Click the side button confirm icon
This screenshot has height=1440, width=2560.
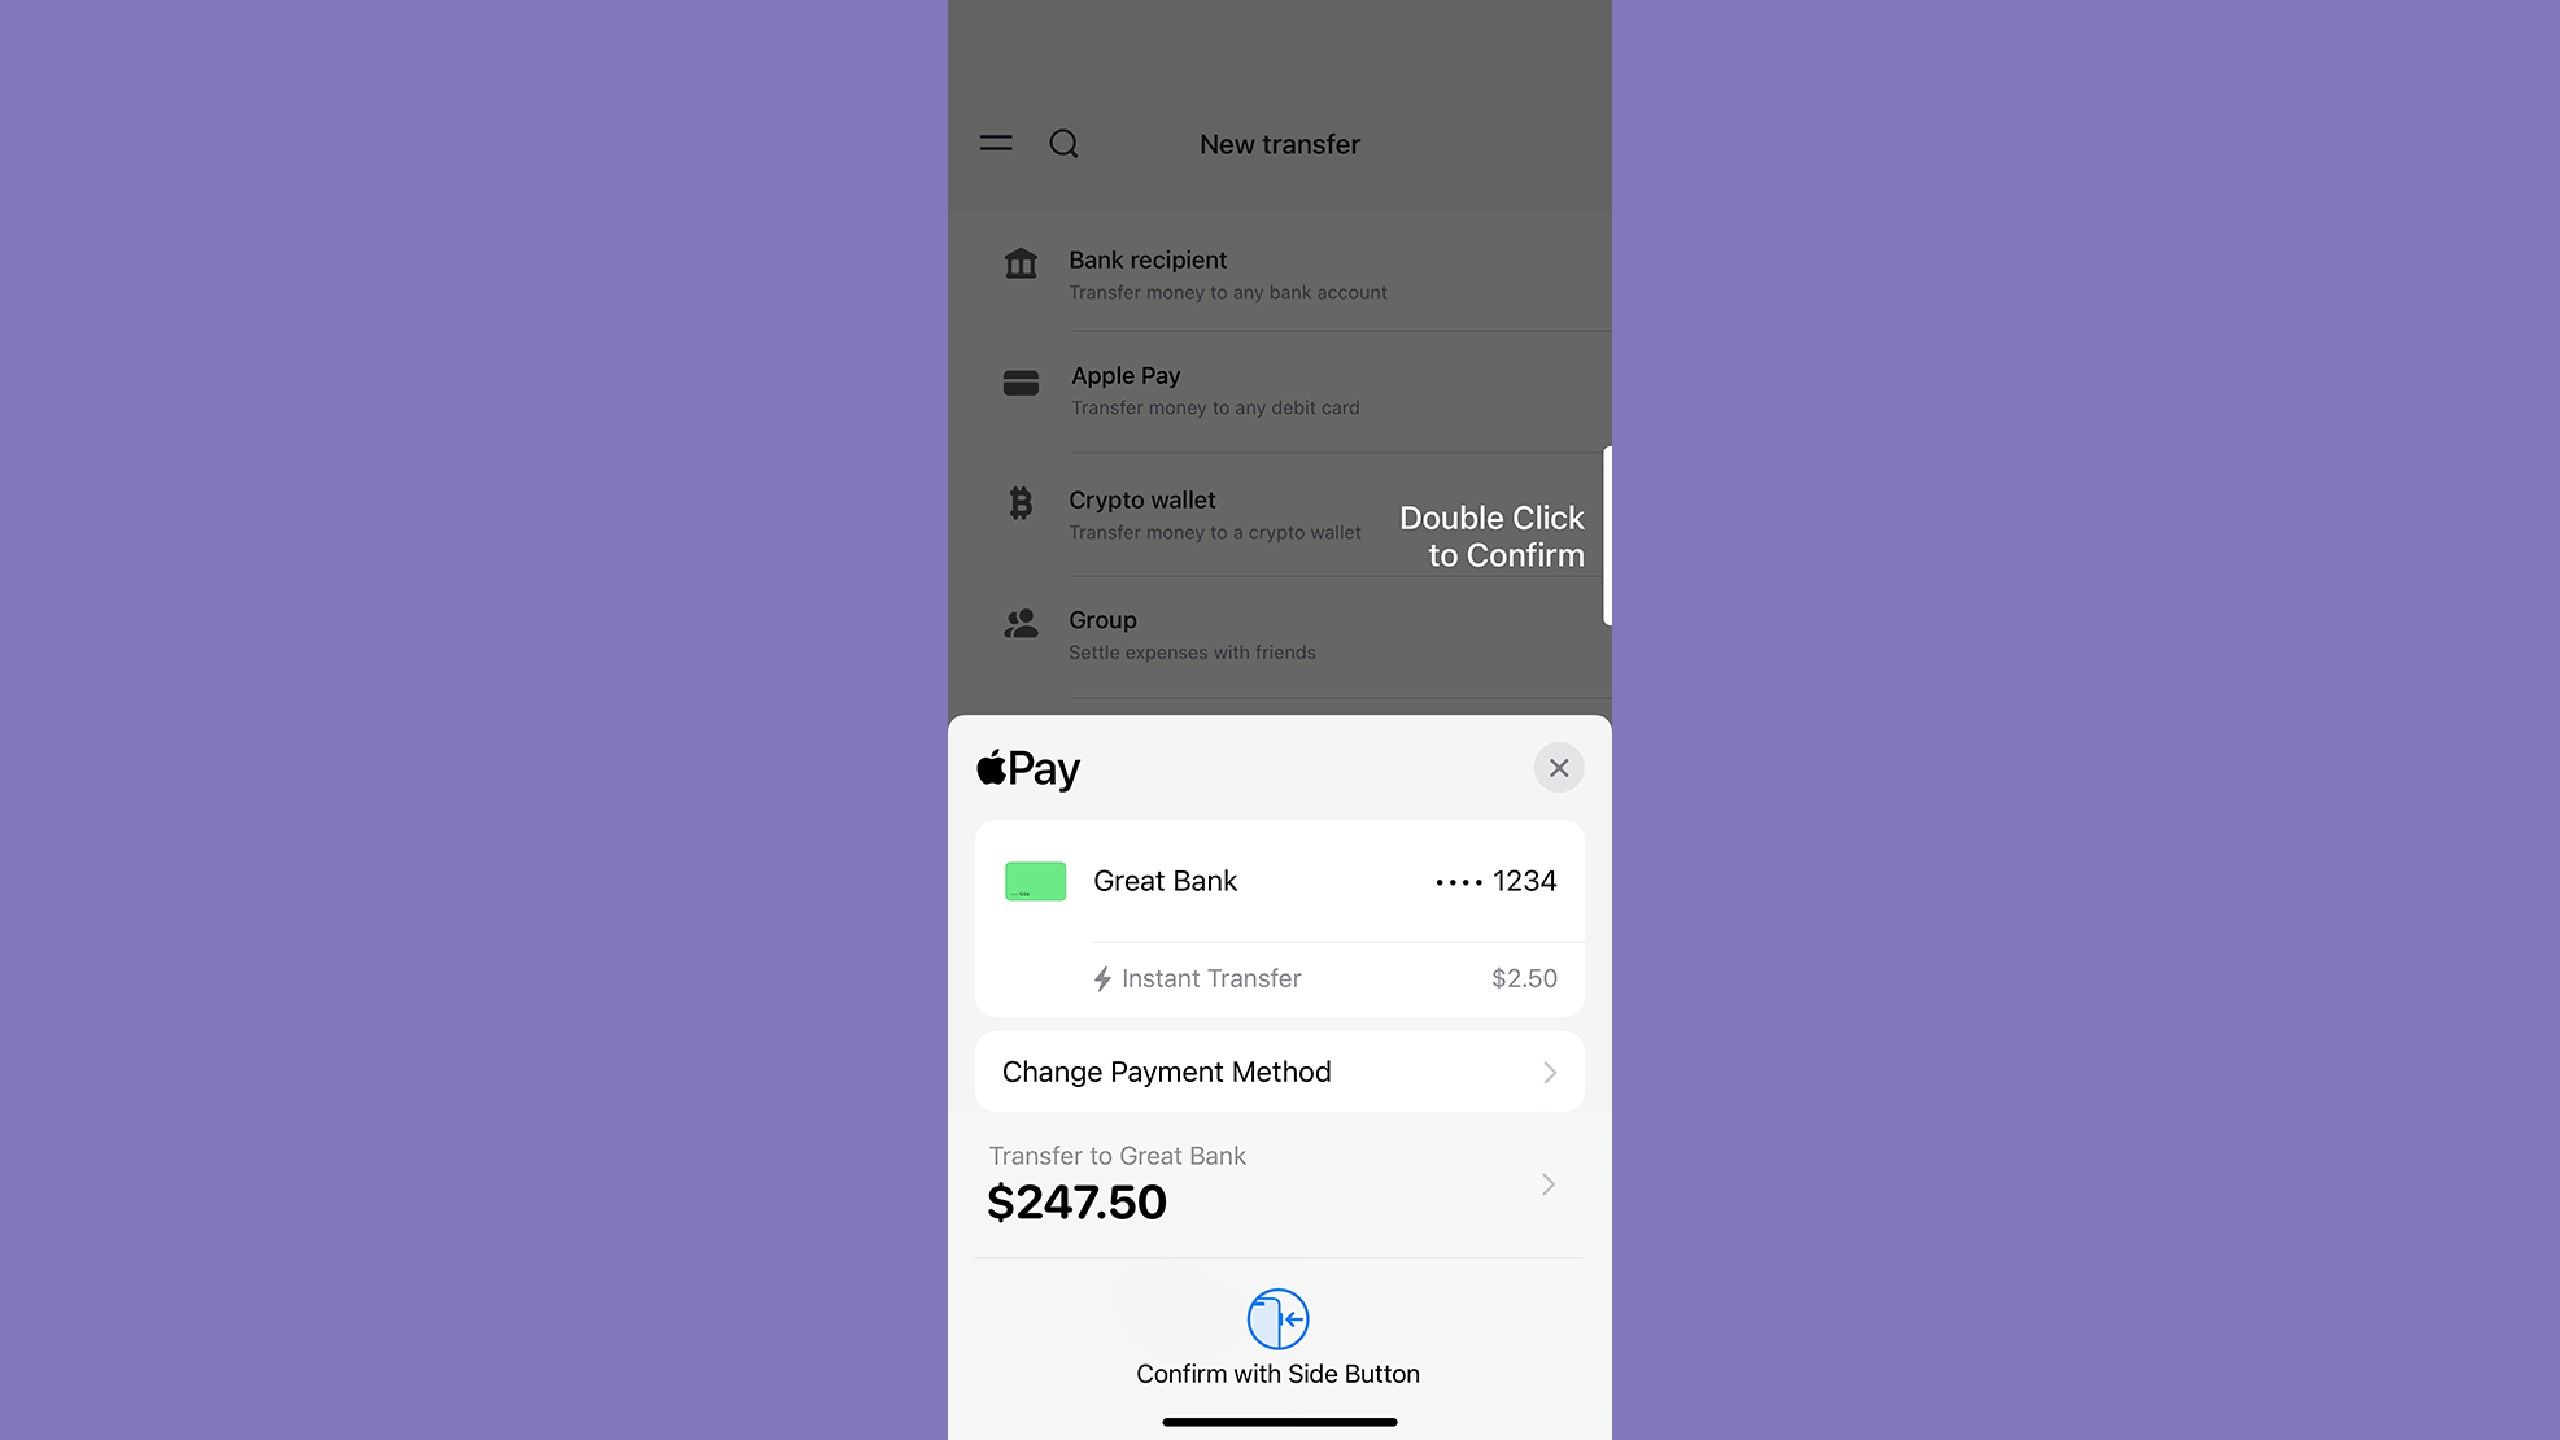point(1278,1317)
